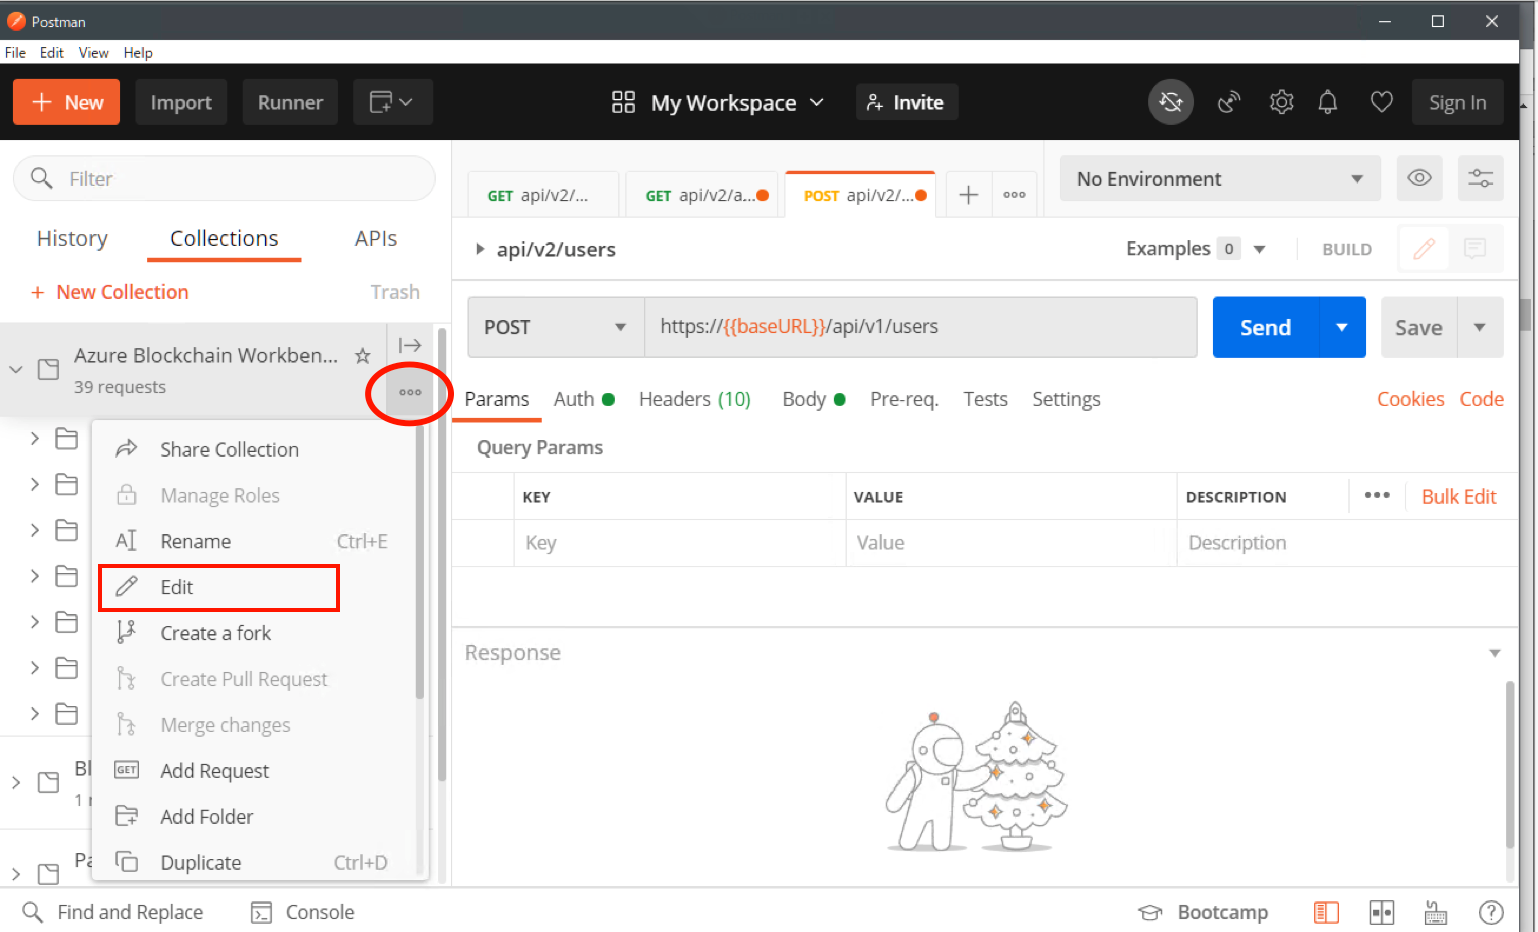
Task: Open the Body request tab
Action: tap(813, 399)
